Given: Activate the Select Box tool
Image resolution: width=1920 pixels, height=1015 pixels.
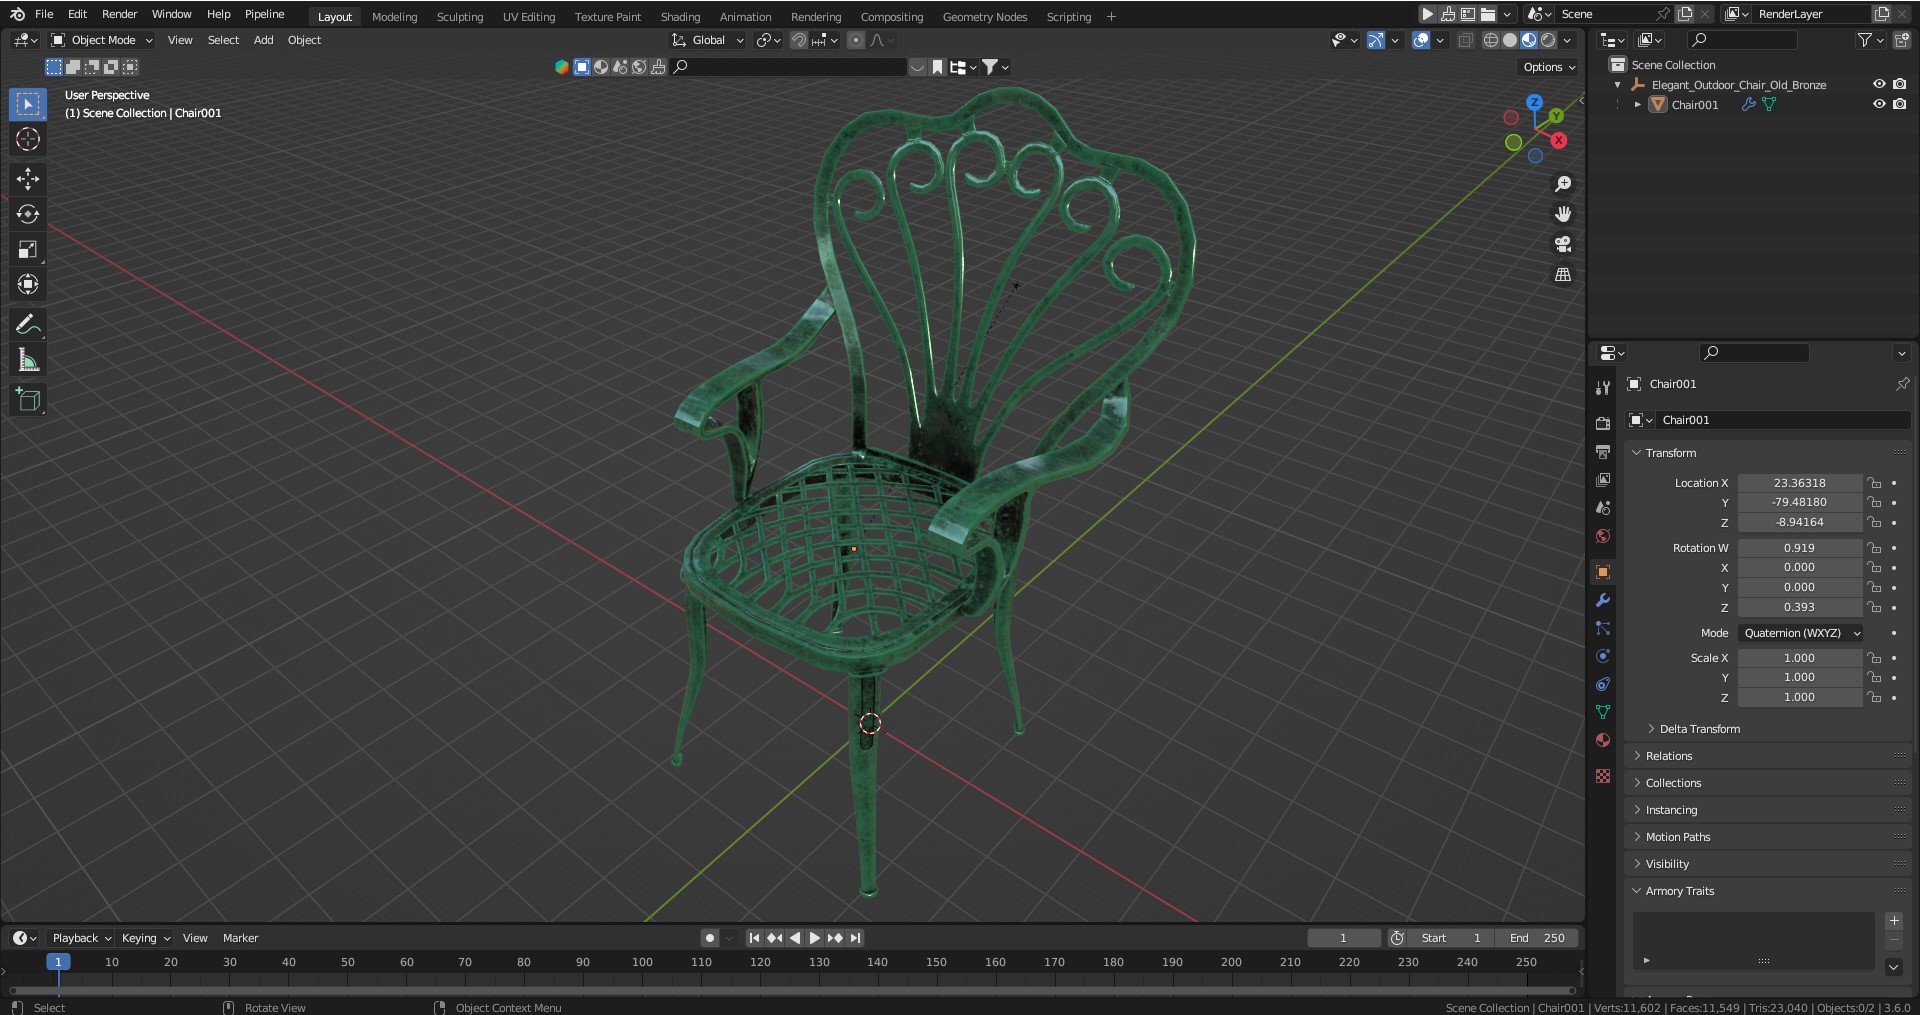Looking at the screenshot, I should tap(28, 104).
